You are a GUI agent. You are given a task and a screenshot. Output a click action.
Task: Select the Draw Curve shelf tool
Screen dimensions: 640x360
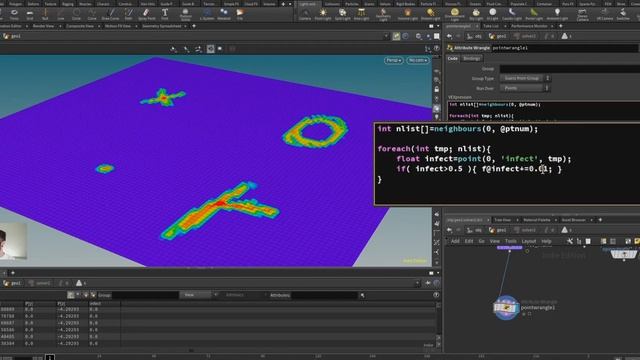[x=110, y=14]
